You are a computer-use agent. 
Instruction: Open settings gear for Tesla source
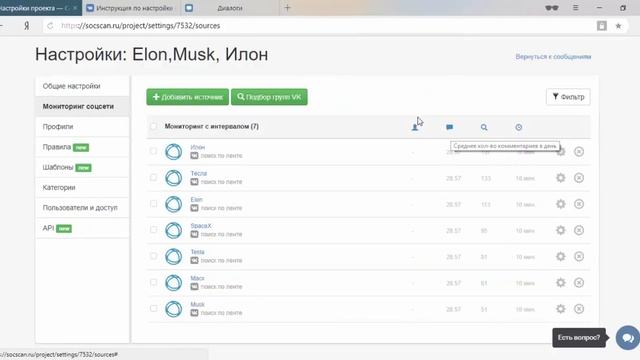(560, 256)
